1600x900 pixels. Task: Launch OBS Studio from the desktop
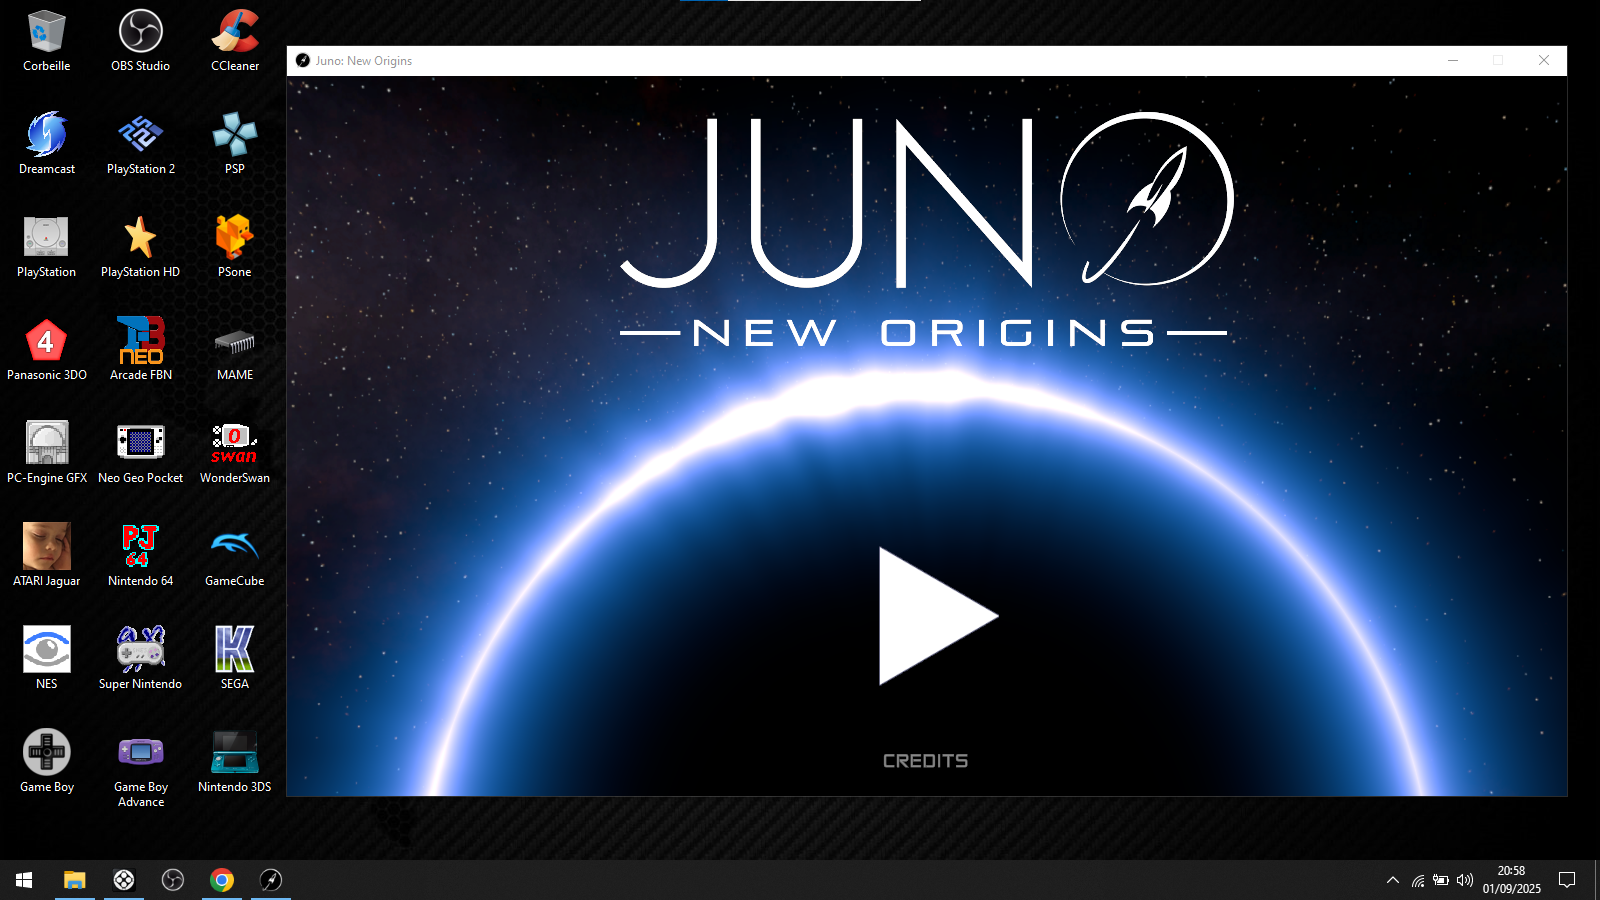(140, 41)
